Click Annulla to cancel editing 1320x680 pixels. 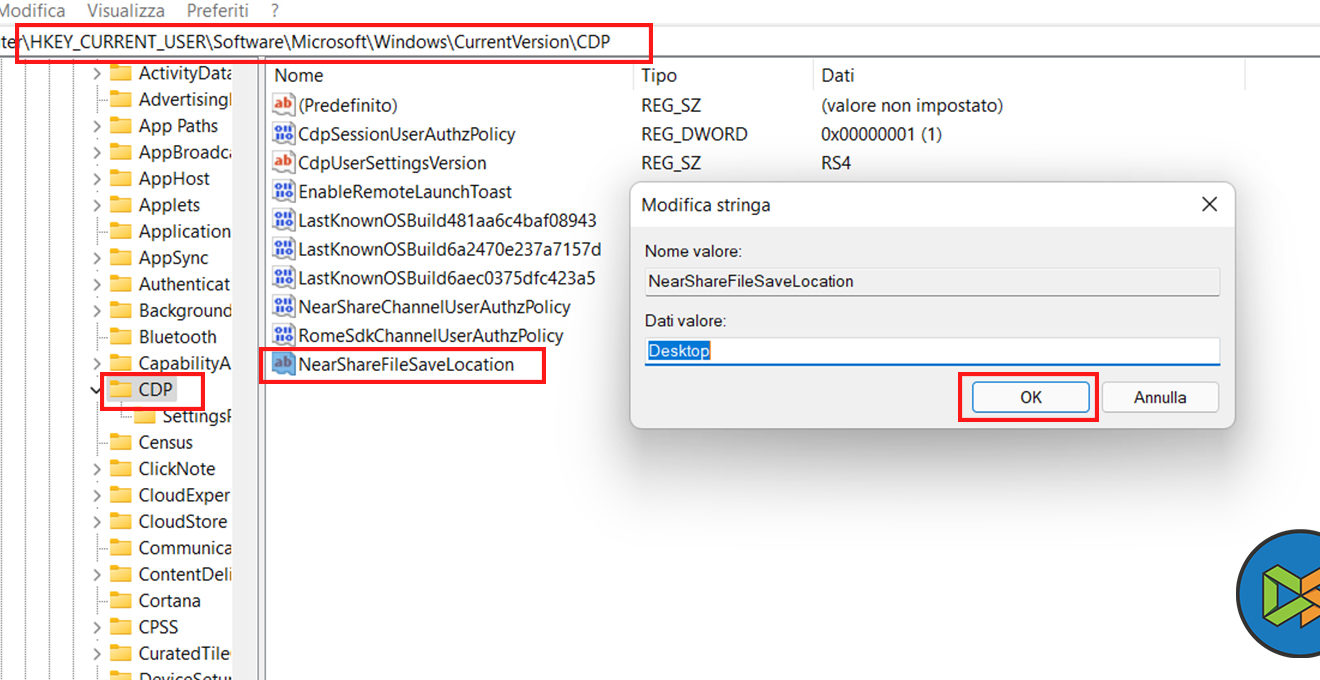[x=1160, y=397]
